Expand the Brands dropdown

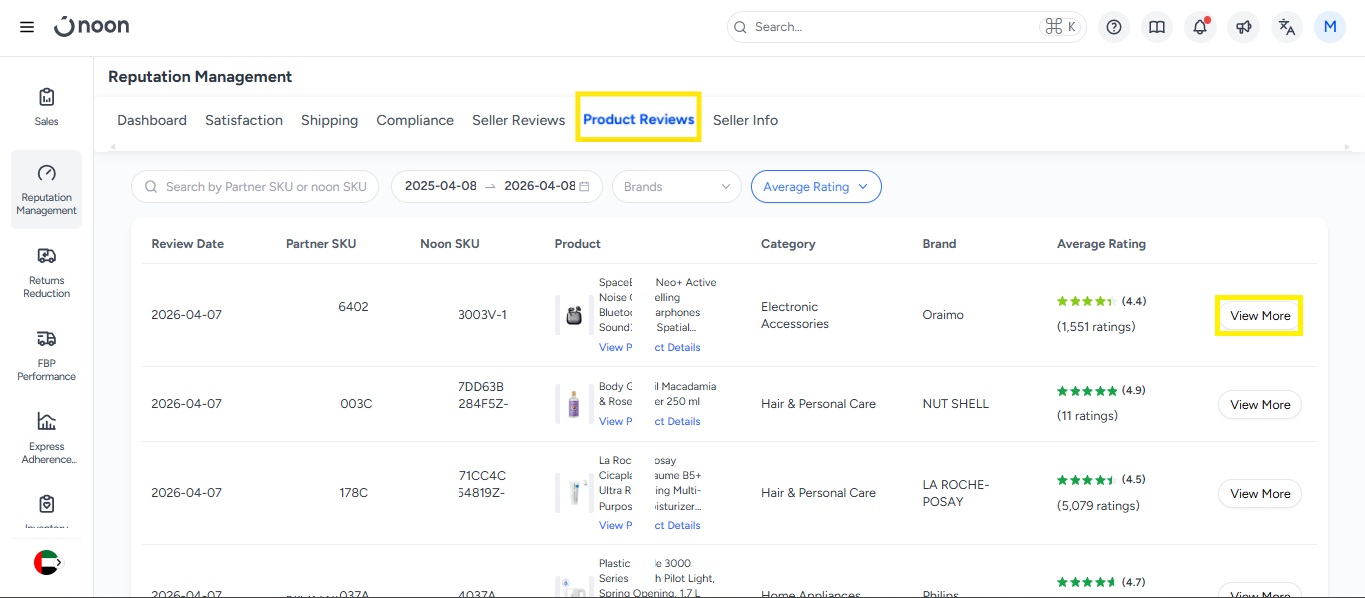(x=677, y=186)
